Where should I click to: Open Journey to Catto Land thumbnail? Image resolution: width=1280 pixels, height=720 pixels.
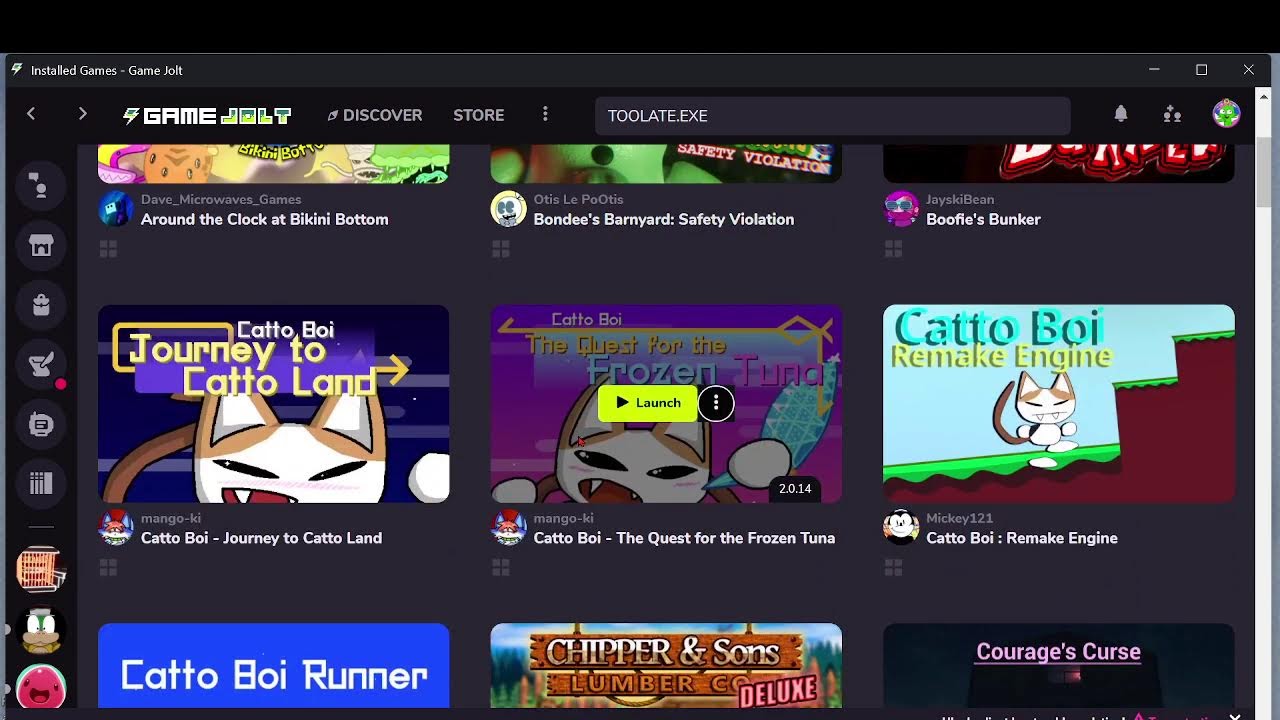click(274, 404)
